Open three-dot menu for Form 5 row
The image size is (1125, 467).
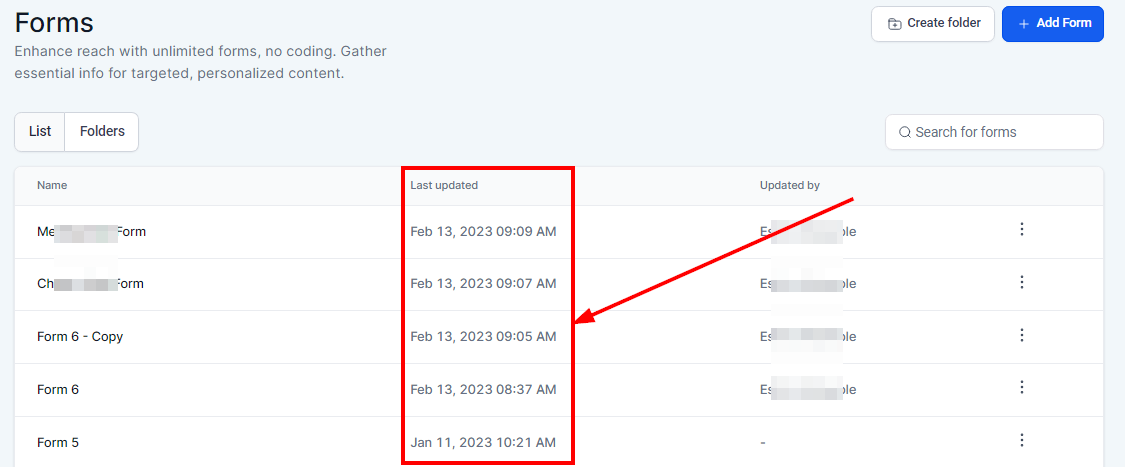pos(1021,440)
